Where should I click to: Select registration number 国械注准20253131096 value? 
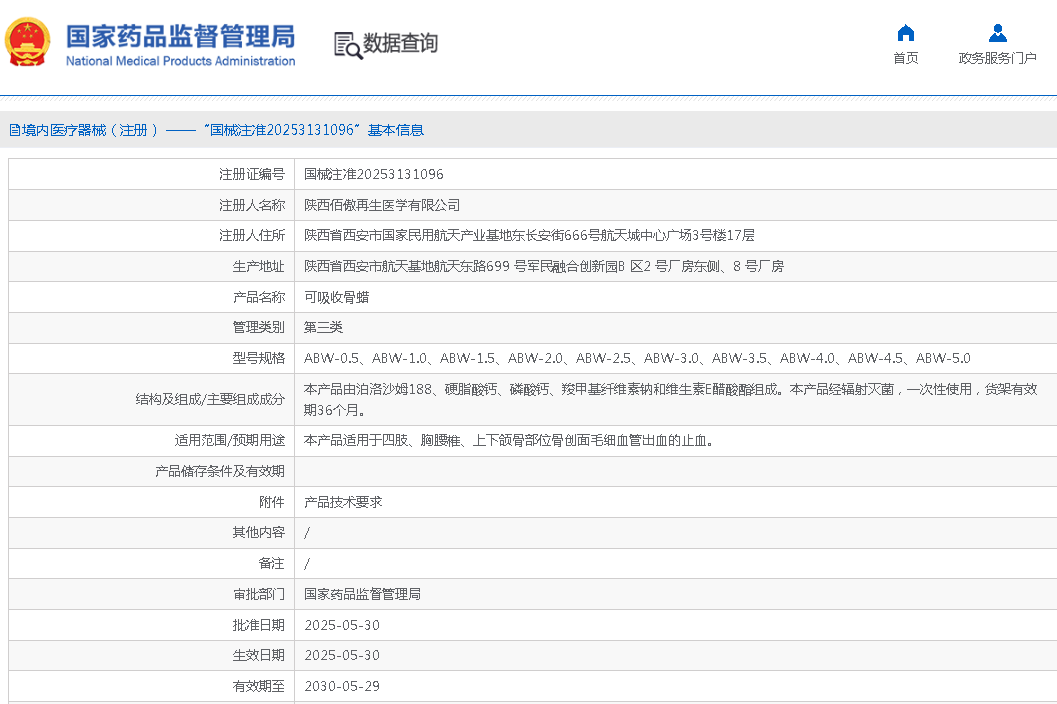[373, 174]
